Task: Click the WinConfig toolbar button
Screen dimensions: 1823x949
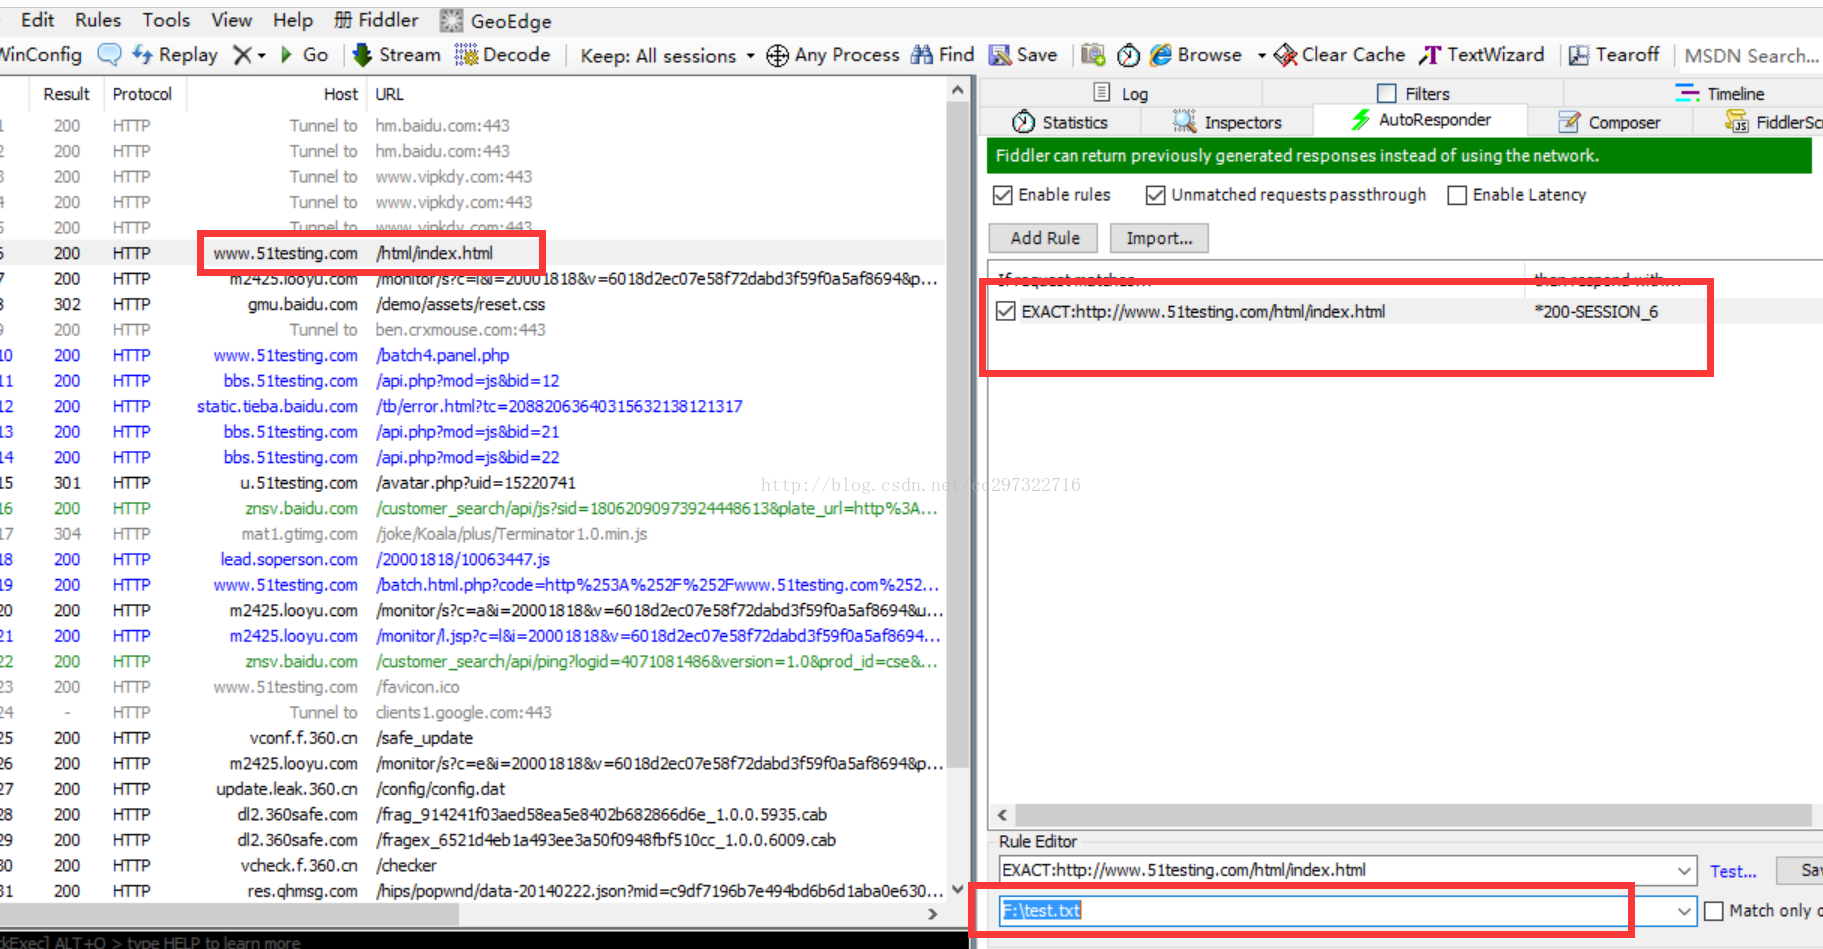Action: (40, 55)
